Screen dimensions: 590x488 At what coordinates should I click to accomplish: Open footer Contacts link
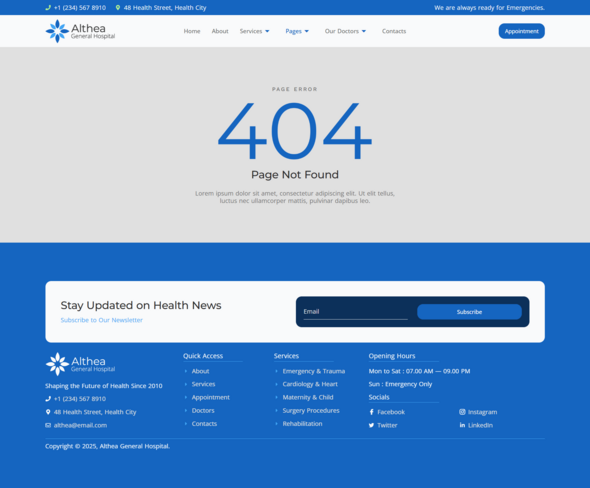pos(204,424)
